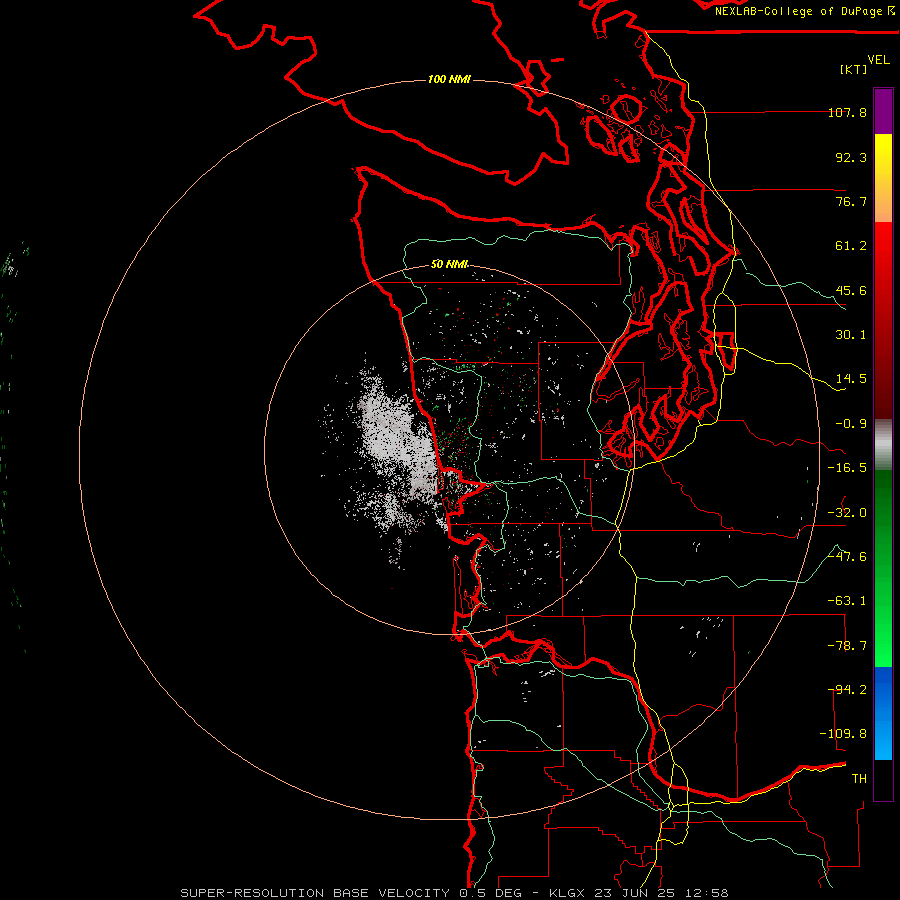Click the NEXLAB-College of DuPage label
The width and height of the screenshot is (900, 900).
pos(804,11)
